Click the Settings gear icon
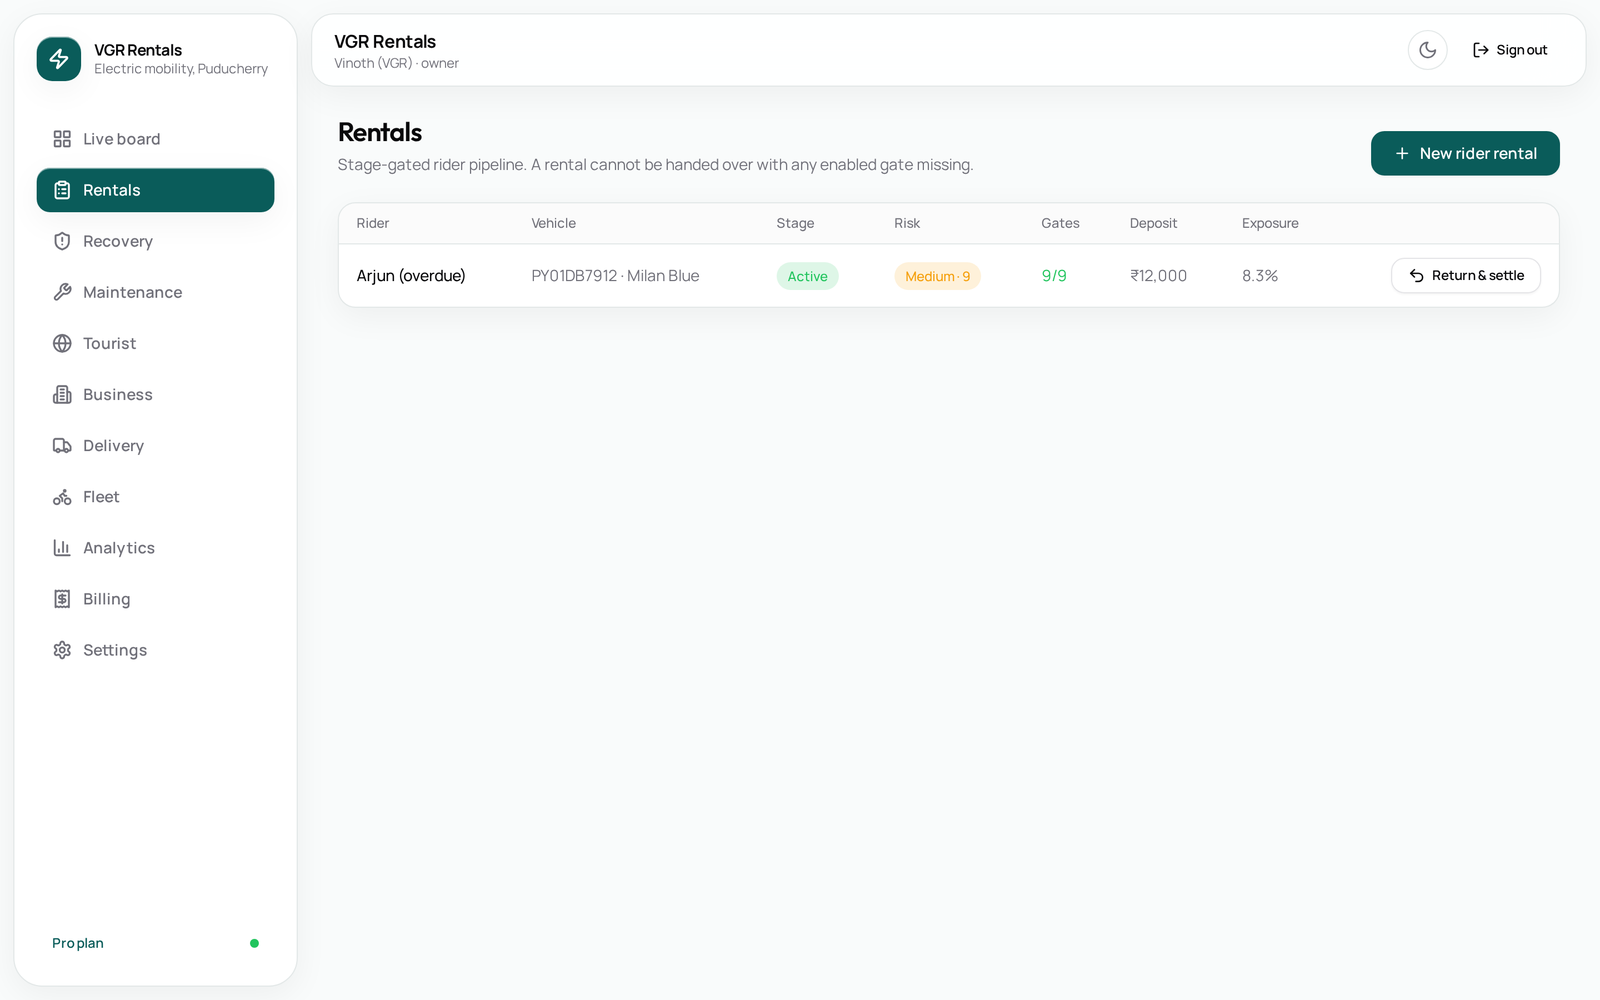The height and width of the screenshot is (1000, 1600). [62, 650]
